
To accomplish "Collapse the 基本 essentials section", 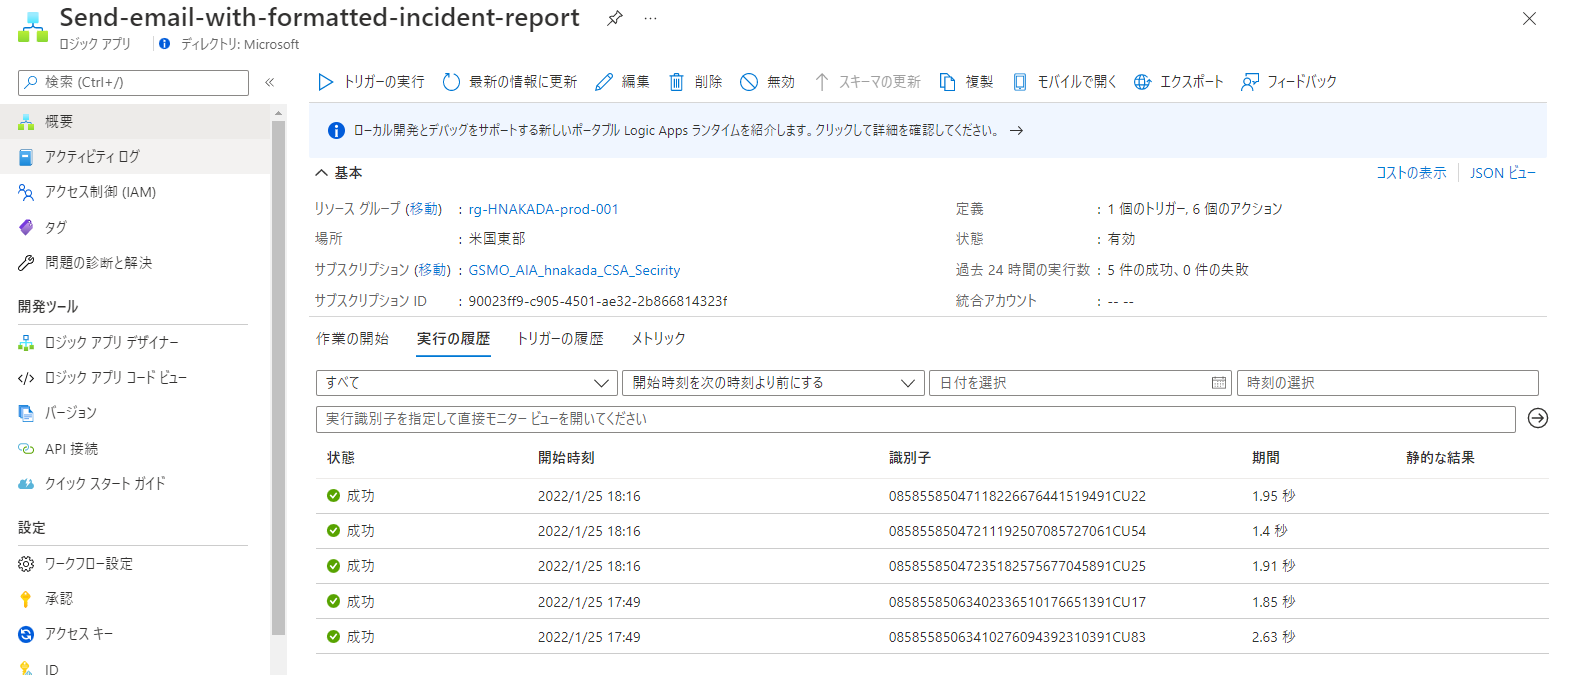I will pos(338,173).
